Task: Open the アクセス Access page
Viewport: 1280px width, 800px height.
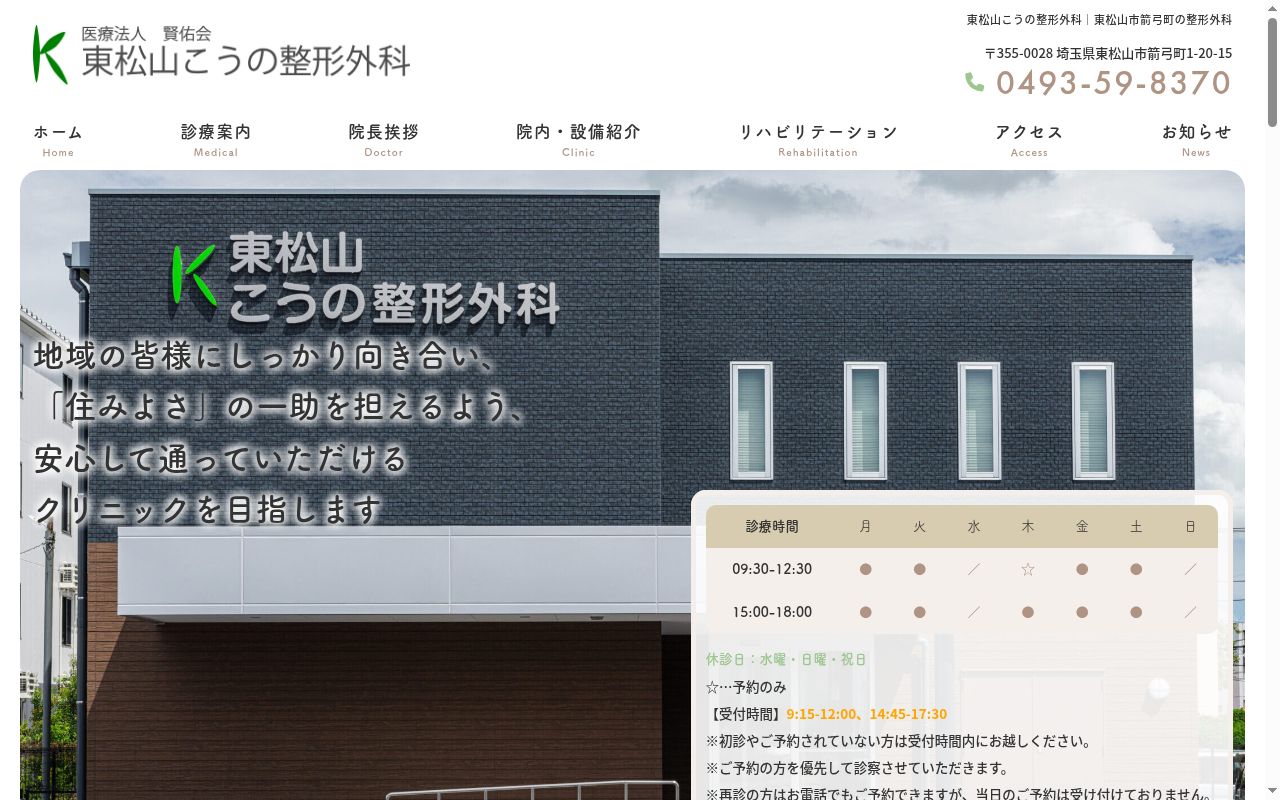Action: [1029, 140]
